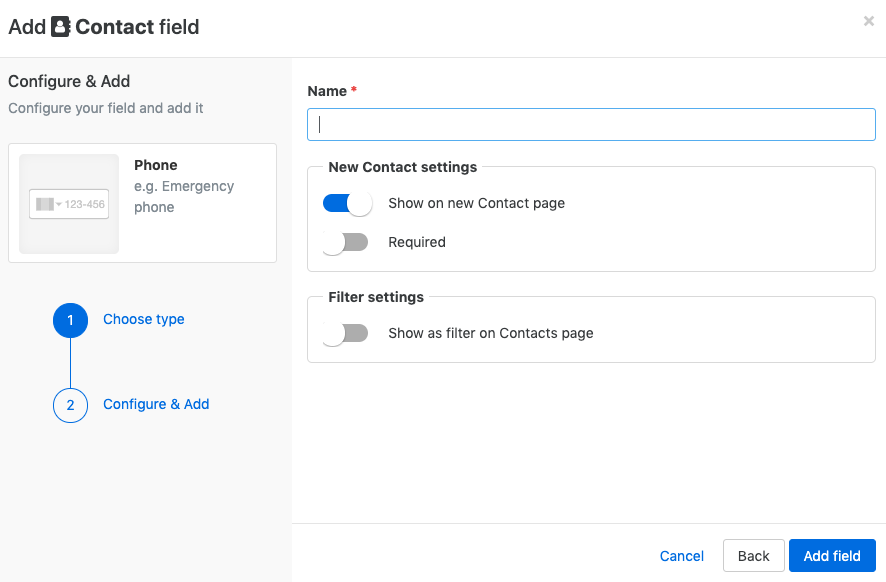Click the country flag dropdown in phone preview
This screenshot has height=582, width=886.
(49, 204)
